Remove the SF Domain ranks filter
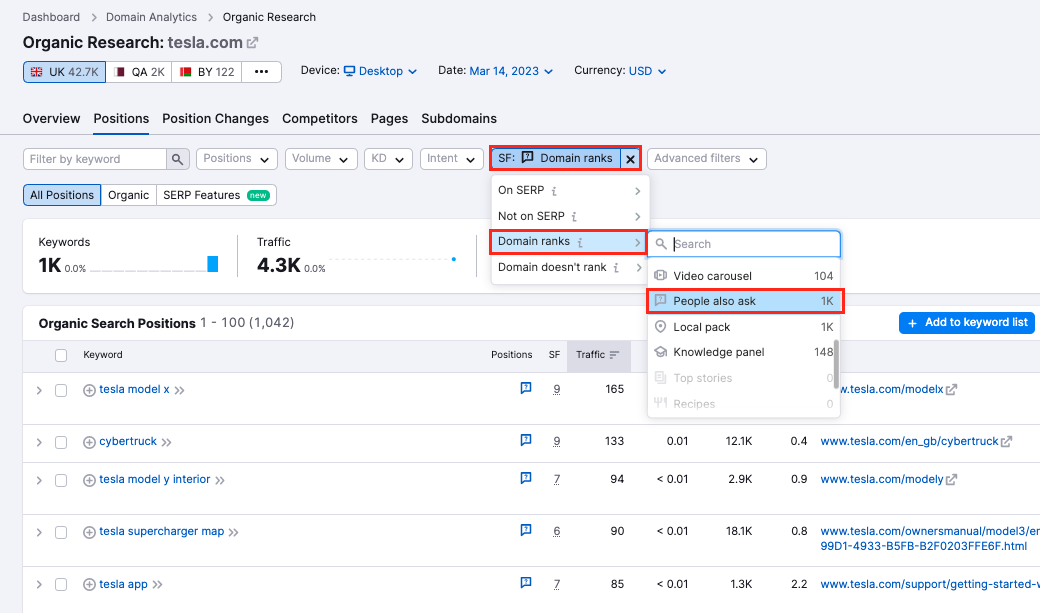 [x=630, y=159]
